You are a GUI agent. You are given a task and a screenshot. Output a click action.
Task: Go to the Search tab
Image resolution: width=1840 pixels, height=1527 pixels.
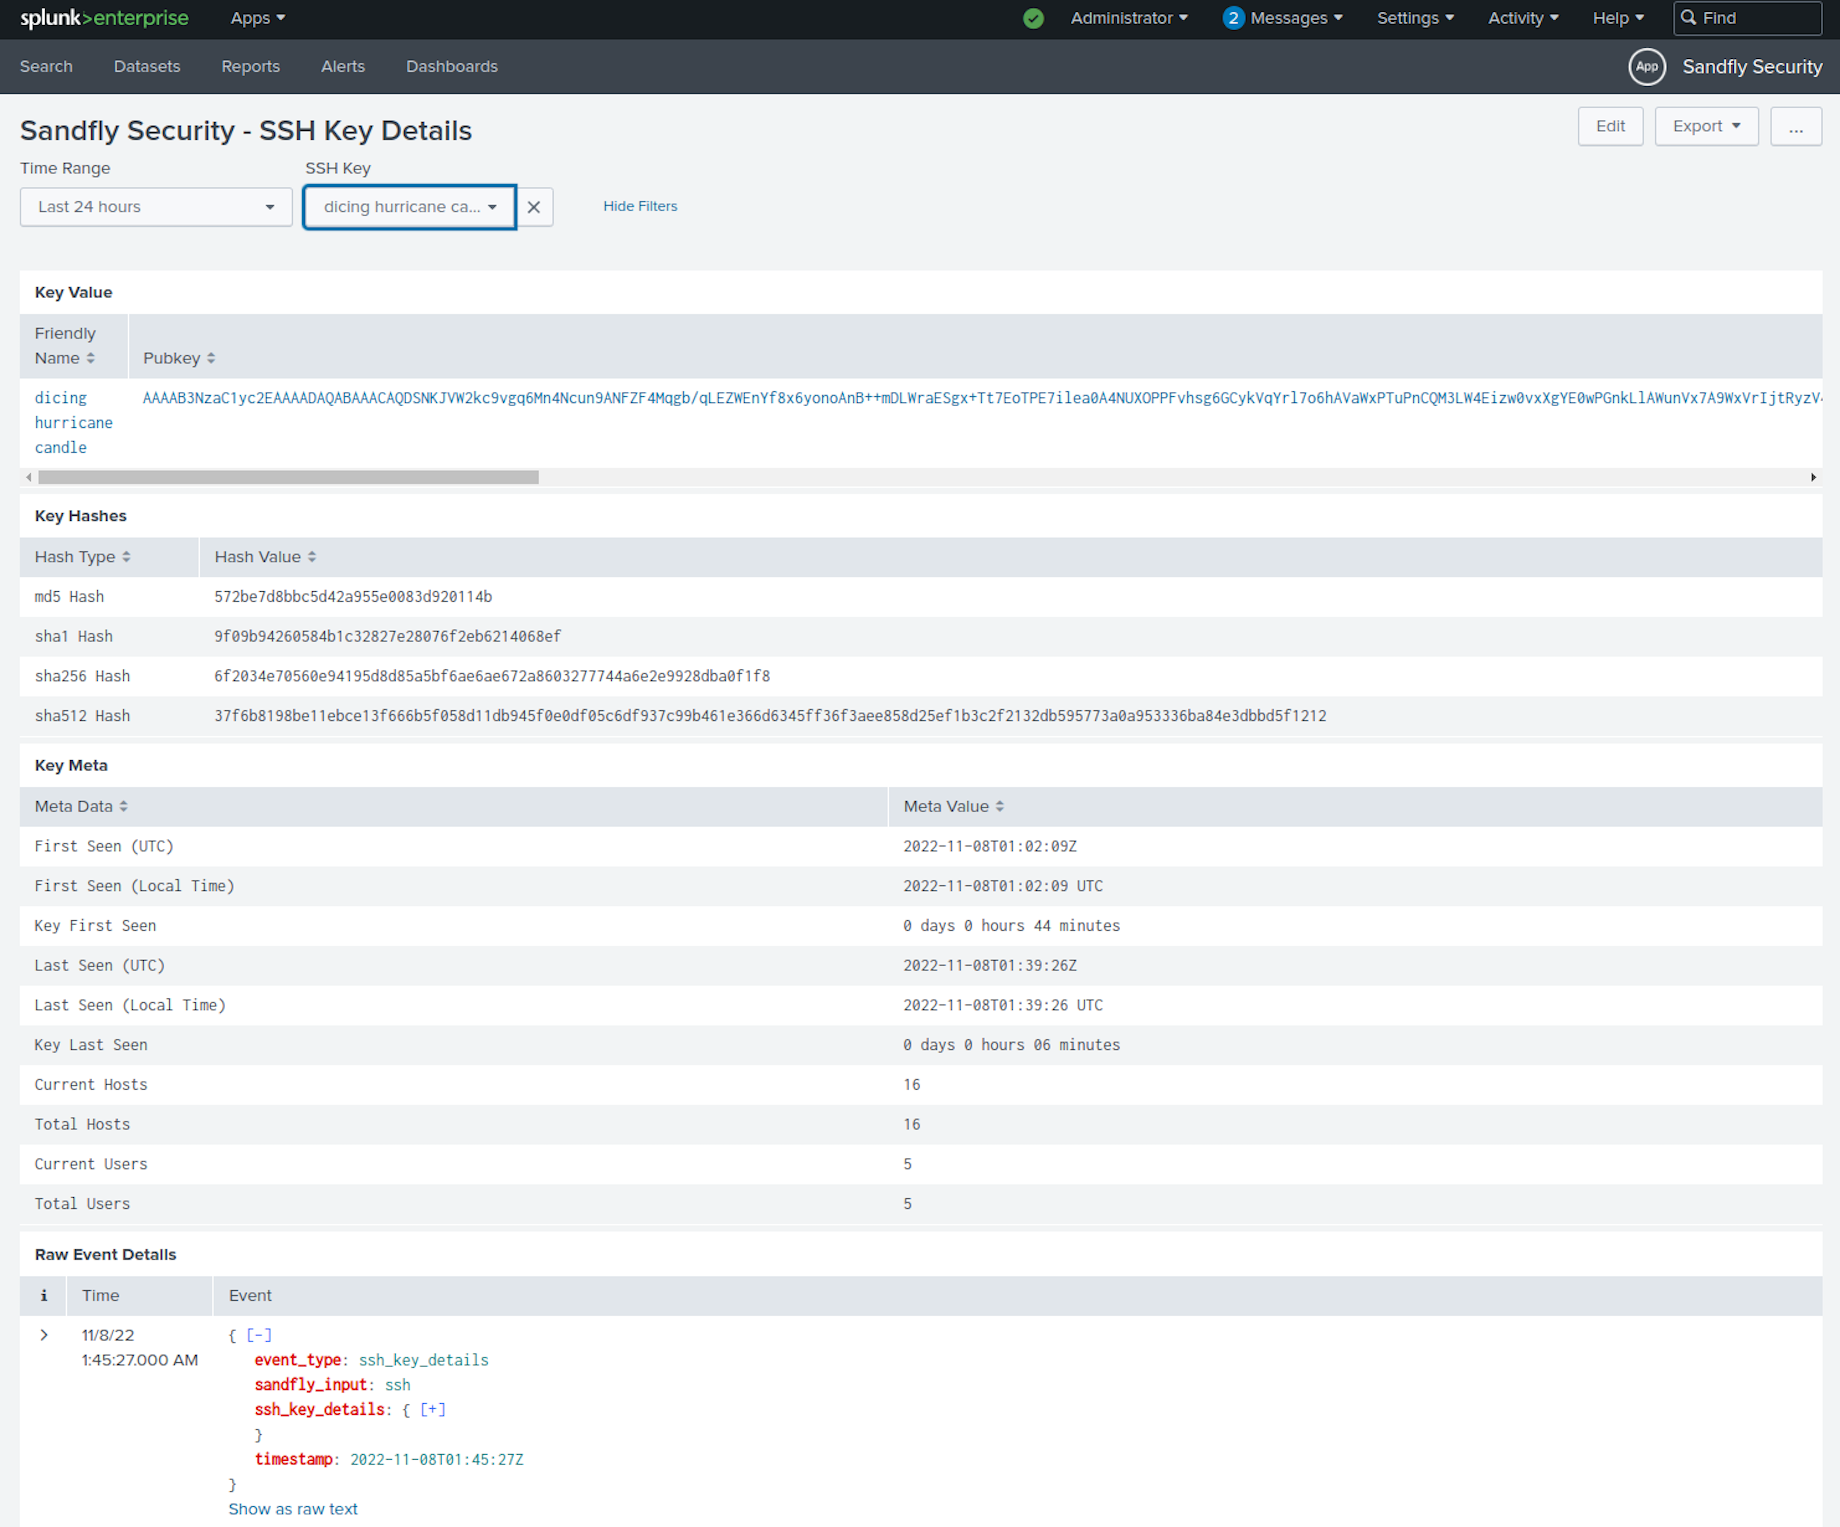46,67
